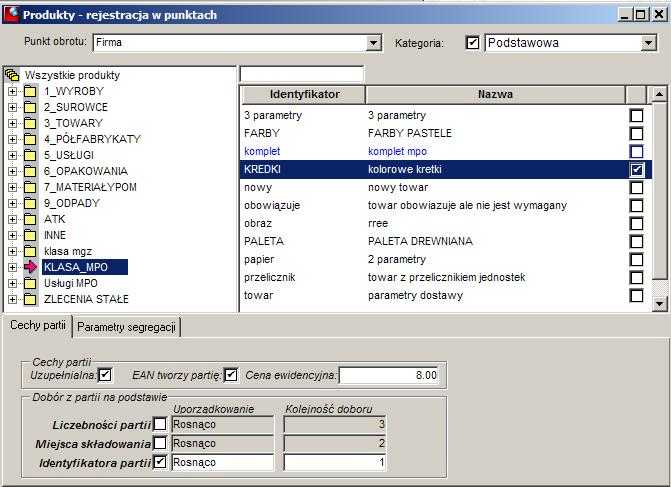Click folder icon of INNE
This screenshot has height=487, width=671.
(30, 235)
